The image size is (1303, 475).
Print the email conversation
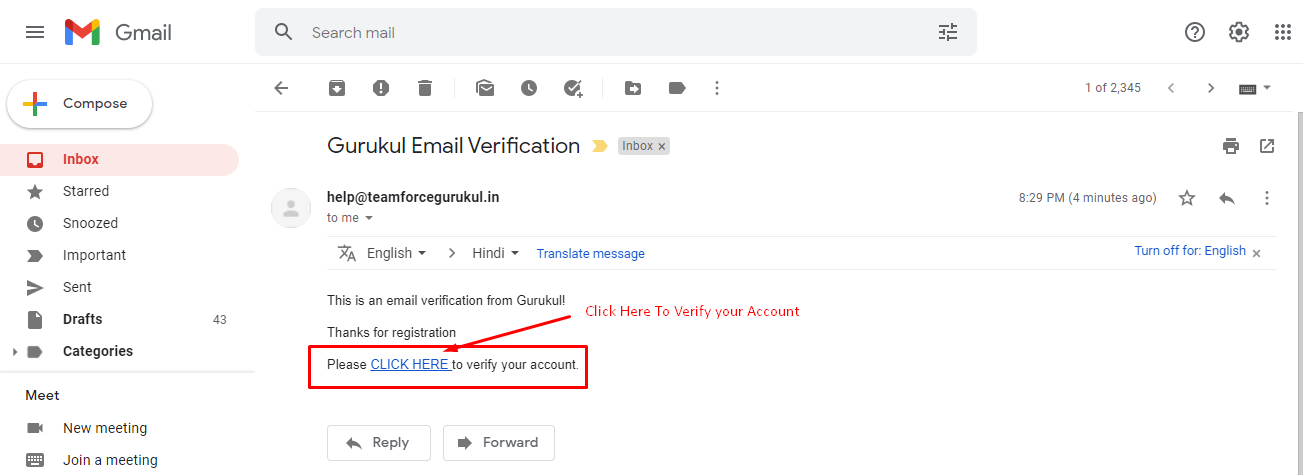point(1231,146)
